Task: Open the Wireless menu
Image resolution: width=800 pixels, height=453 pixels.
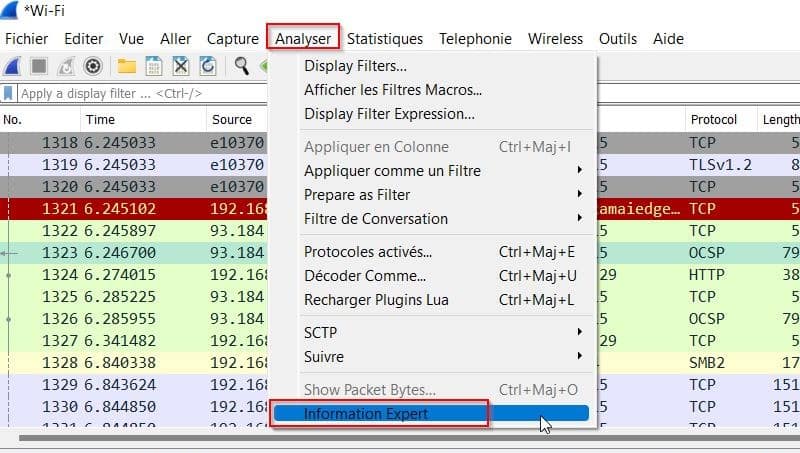Action: click(x=555, y=39)
